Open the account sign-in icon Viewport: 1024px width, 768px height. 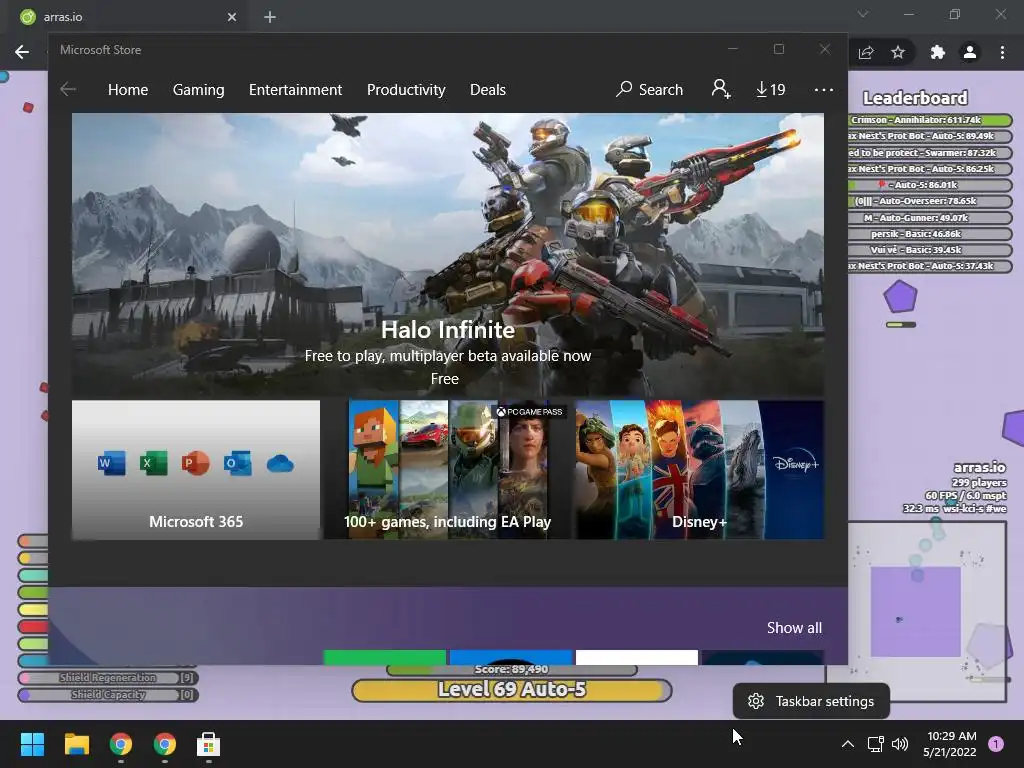pyautogui.click(x=720, y=89)
